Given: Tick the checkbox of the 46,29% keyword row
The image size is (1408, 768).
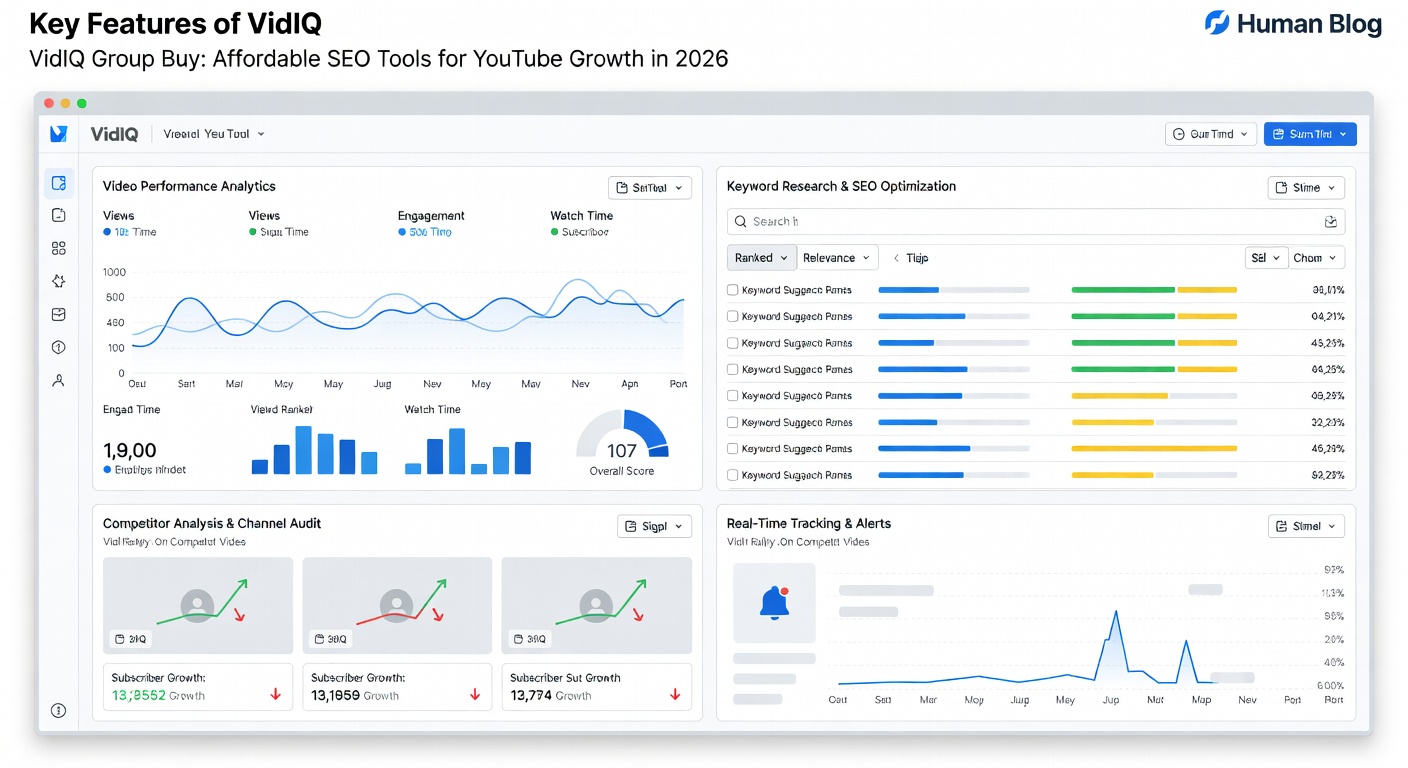Looking at the screenshot, I should tap(733, 449).
